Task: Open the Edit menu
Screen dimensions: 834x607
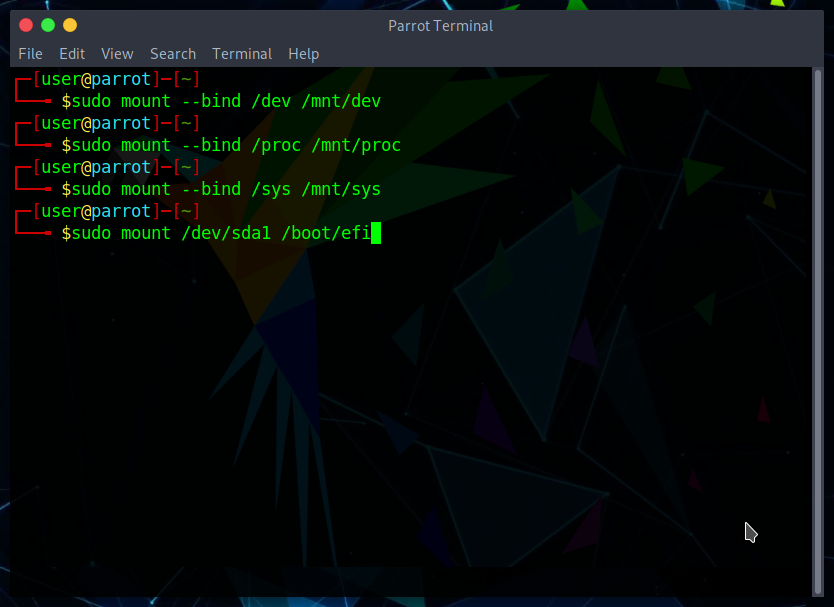Action: [x=72, y=54]
